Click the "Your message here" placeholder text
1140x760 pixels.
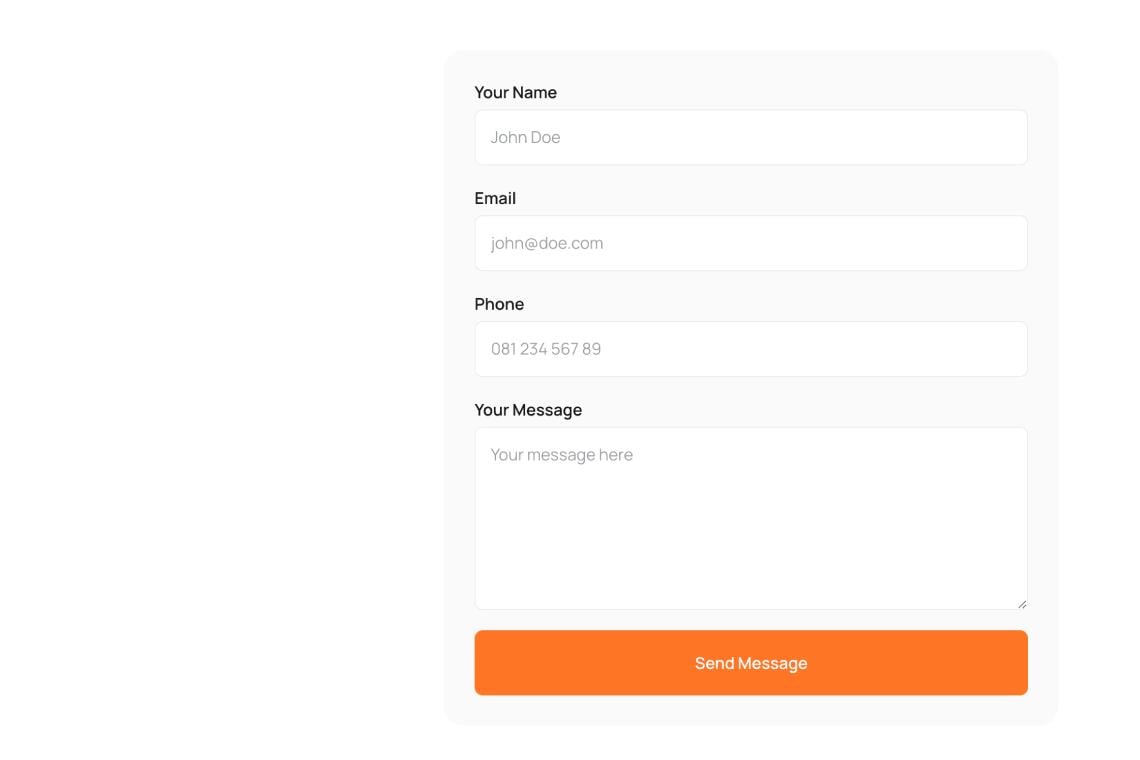point(561,455)
